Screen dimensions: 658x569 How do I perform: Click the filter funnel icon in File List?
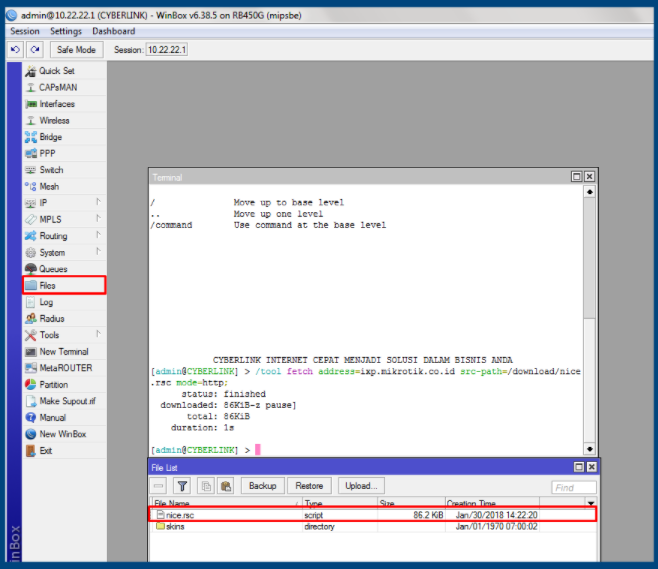click(182, 486)
